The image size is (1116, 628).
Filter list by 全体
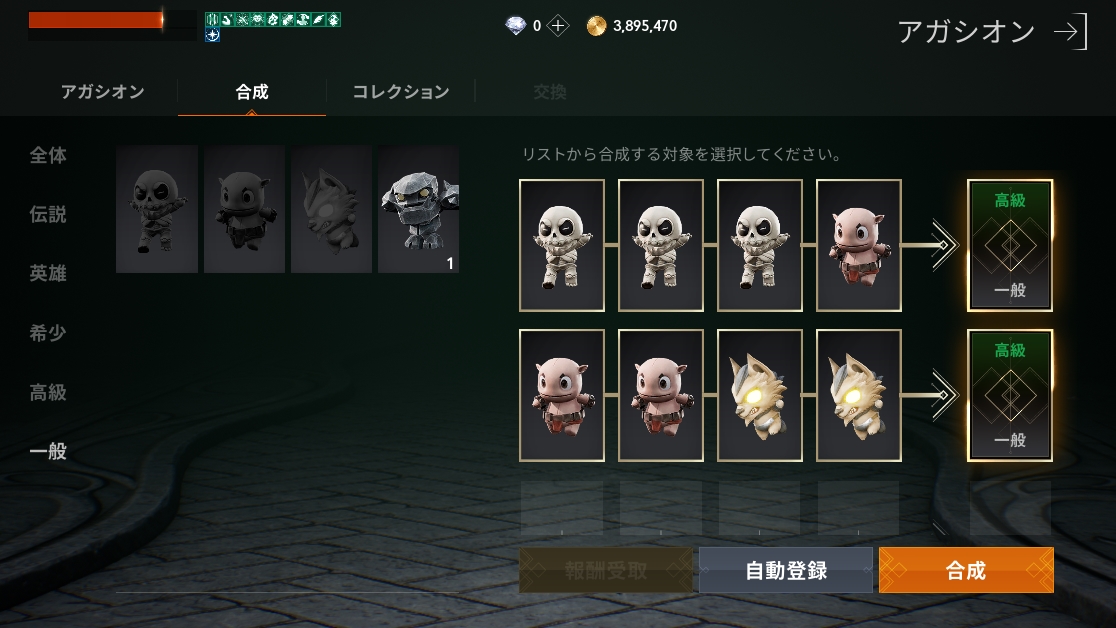point(48,155)
